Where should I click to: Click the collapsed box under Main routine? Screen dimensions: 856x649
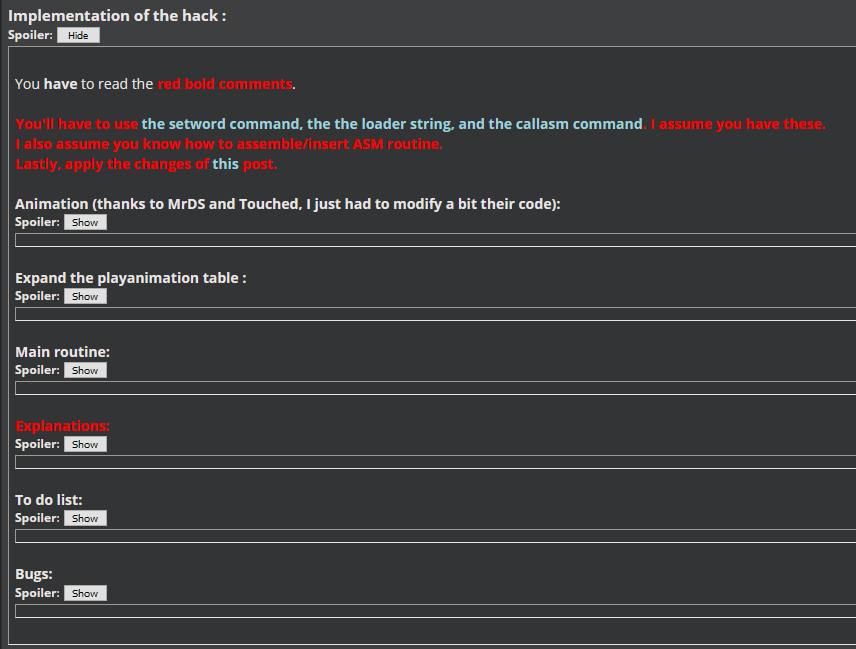(435, 388)
